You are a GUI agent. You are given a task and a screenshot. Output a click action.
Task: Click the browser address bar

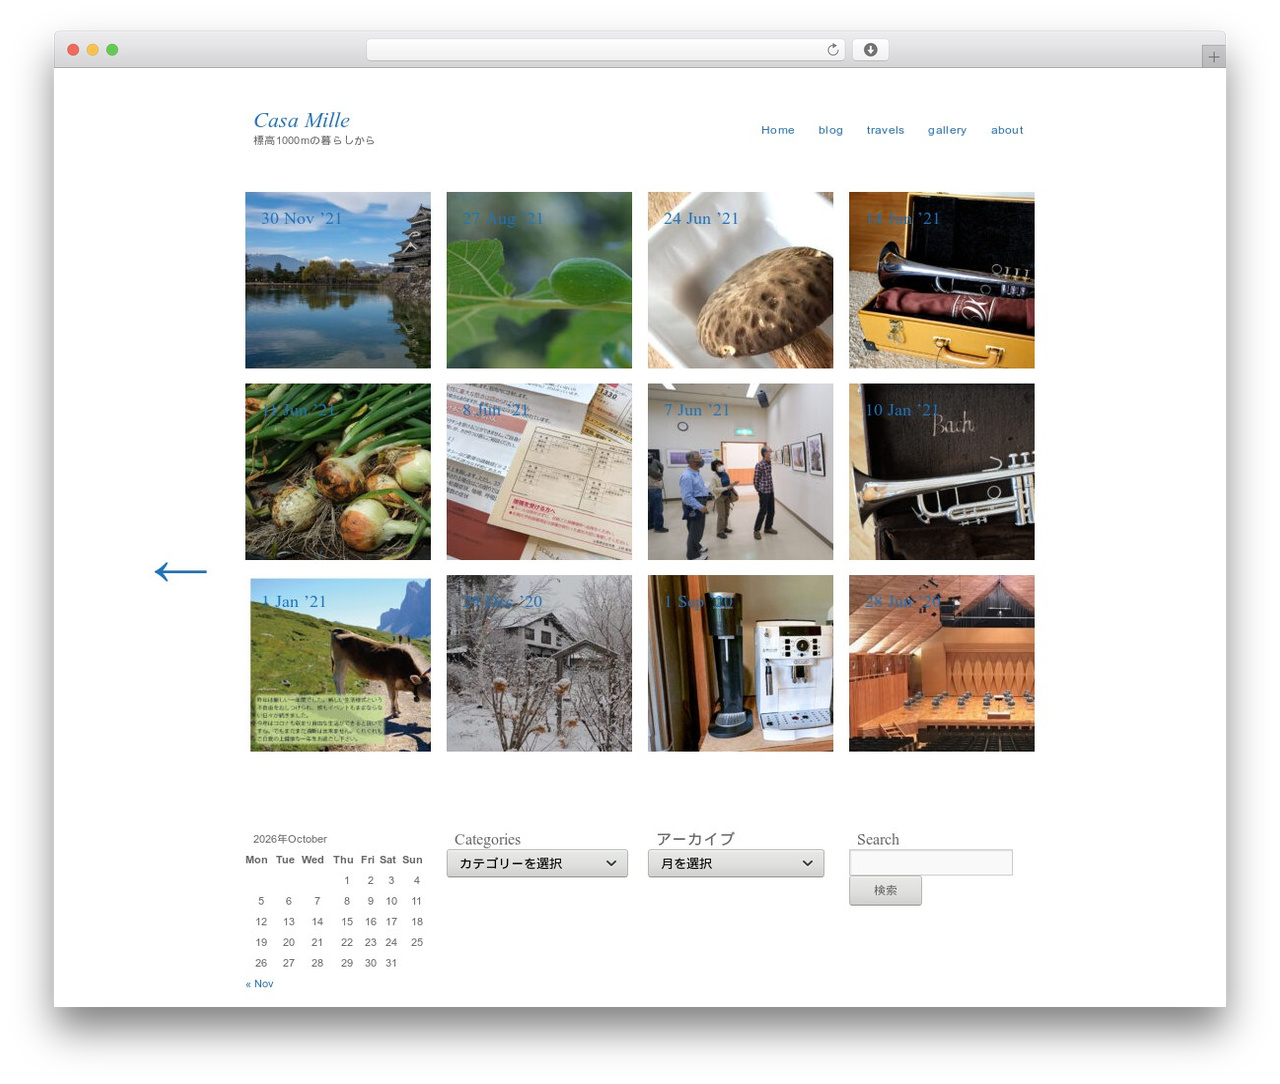click(x=606, y=50)
